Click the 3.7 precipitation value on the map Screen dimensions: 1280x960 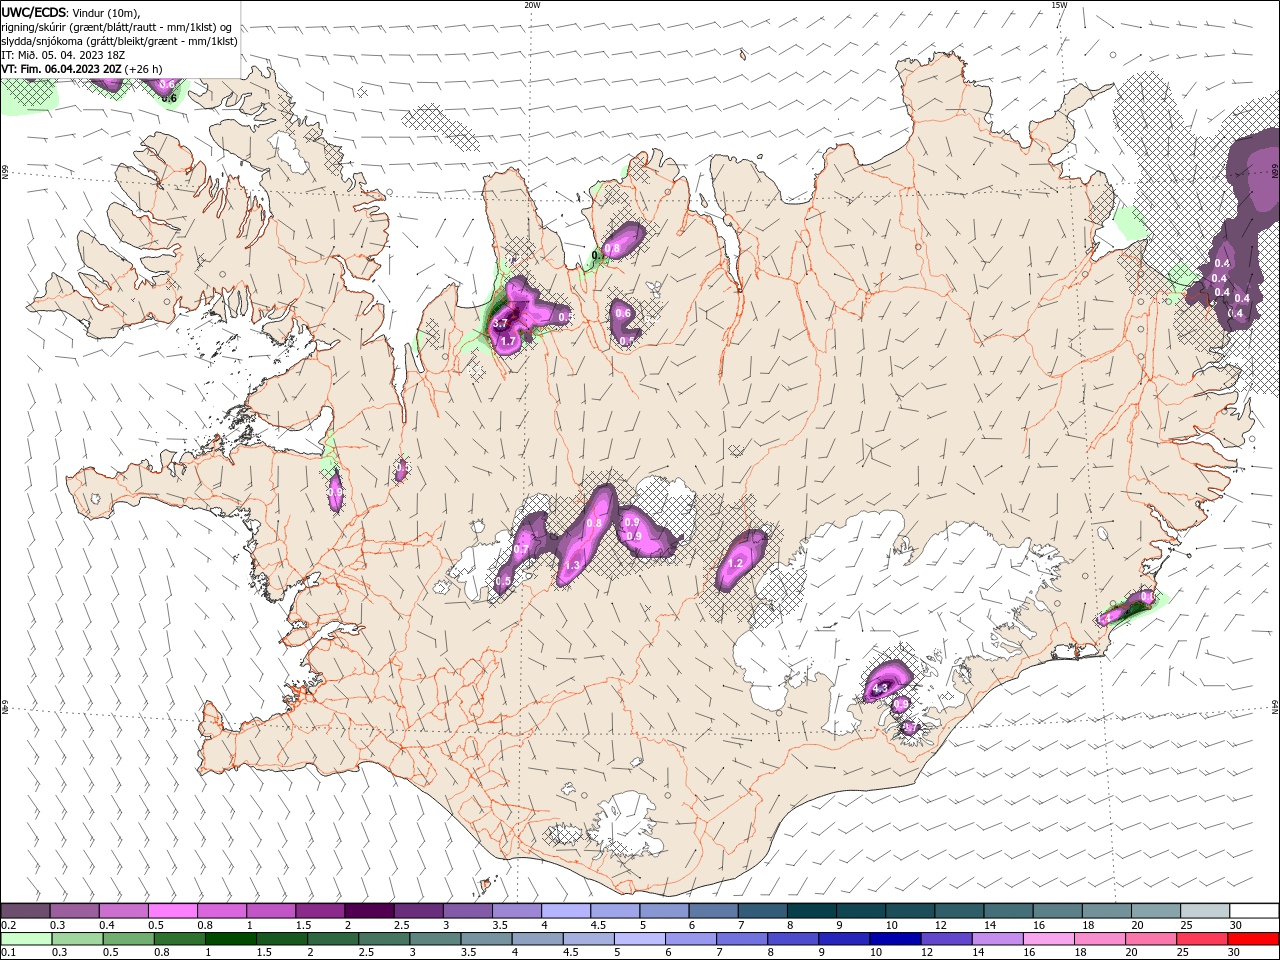501,324
